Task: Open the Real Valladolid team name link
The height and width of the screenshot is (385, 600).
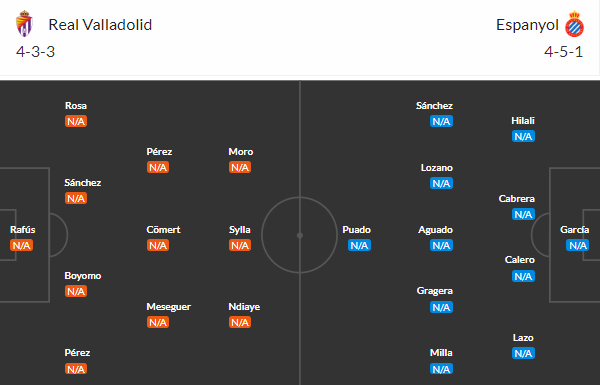Action: click(x=100, y=25)
